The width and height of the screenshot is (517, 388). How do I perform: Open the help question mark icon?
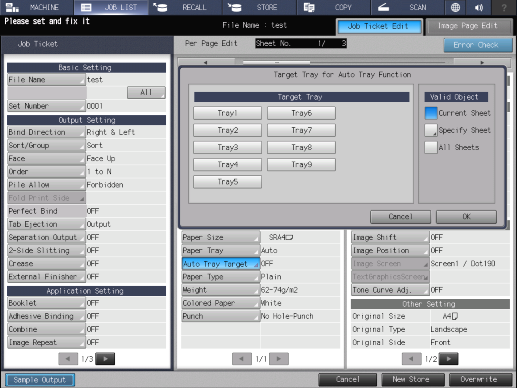click(x=504, y=7)
